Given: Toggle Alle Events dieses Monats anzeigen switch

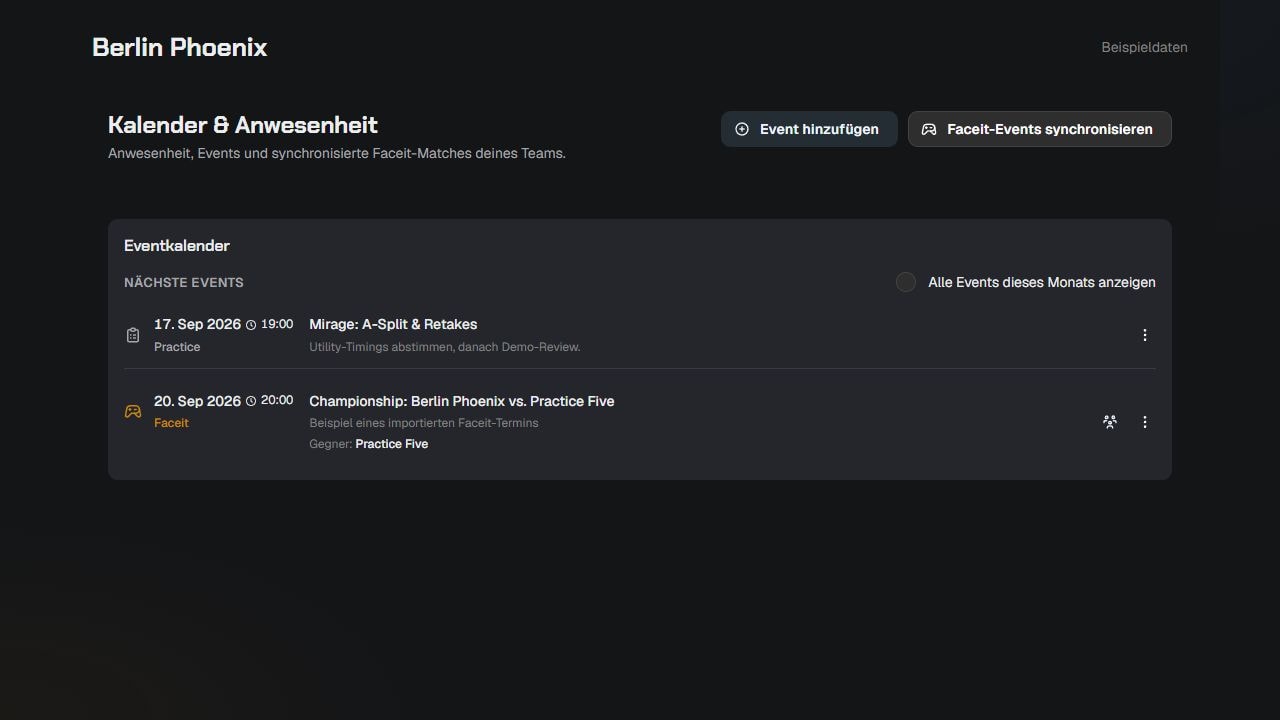Looking at the screenshot, I should [x=906, y=282].
